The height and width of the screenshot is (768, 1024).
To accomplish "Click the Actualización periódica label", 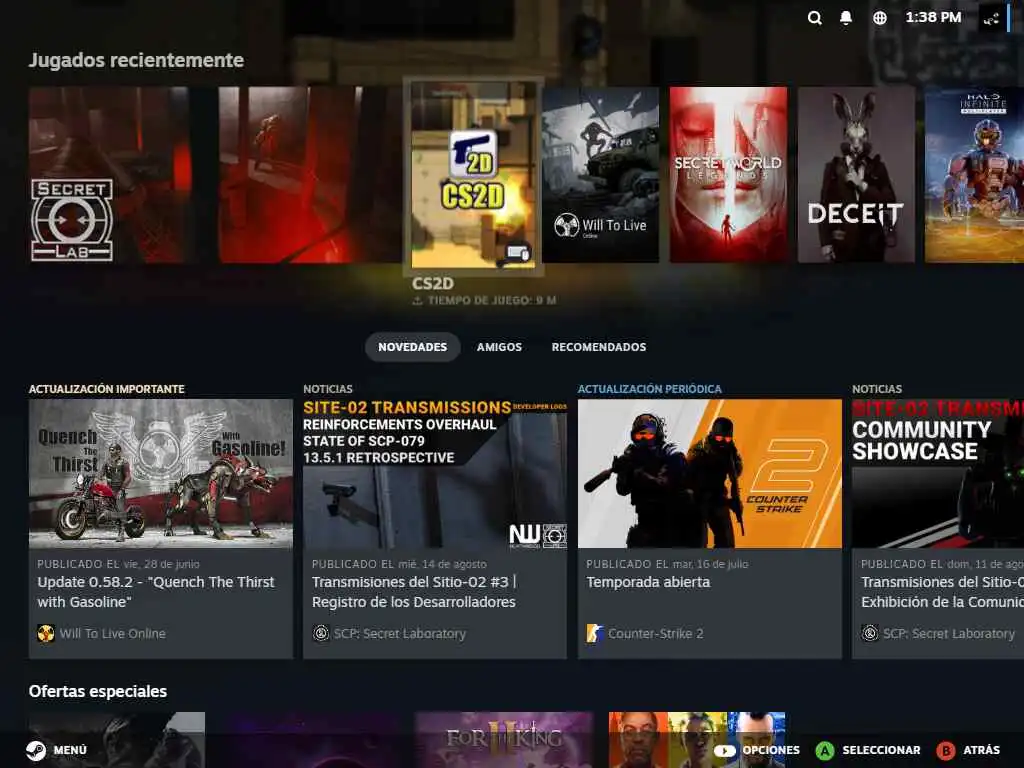I will (650, 389).
